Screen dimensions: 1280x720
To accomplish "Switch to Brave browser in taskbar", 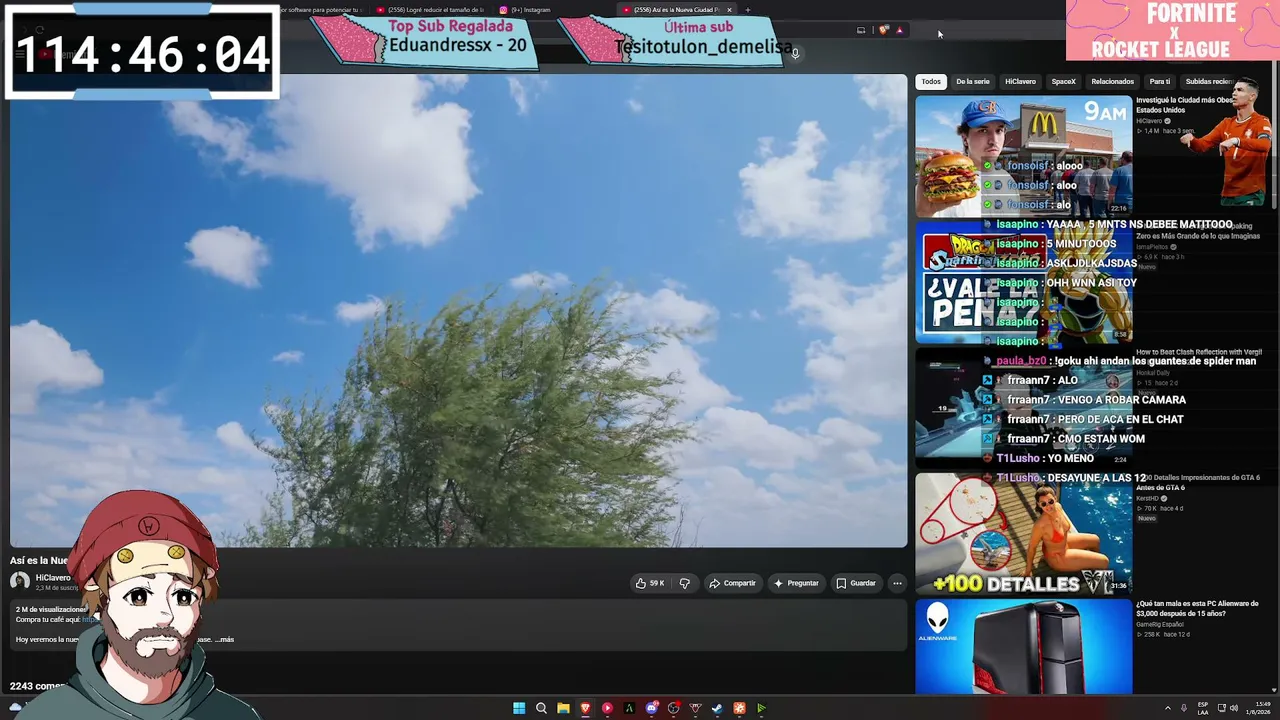I will point(585,708).
